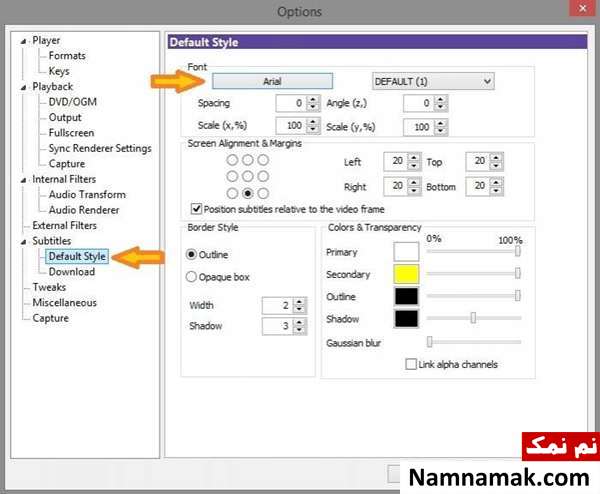
Task: Click the Gaussian blur slider handle
Action: click(x=430, y=341)
